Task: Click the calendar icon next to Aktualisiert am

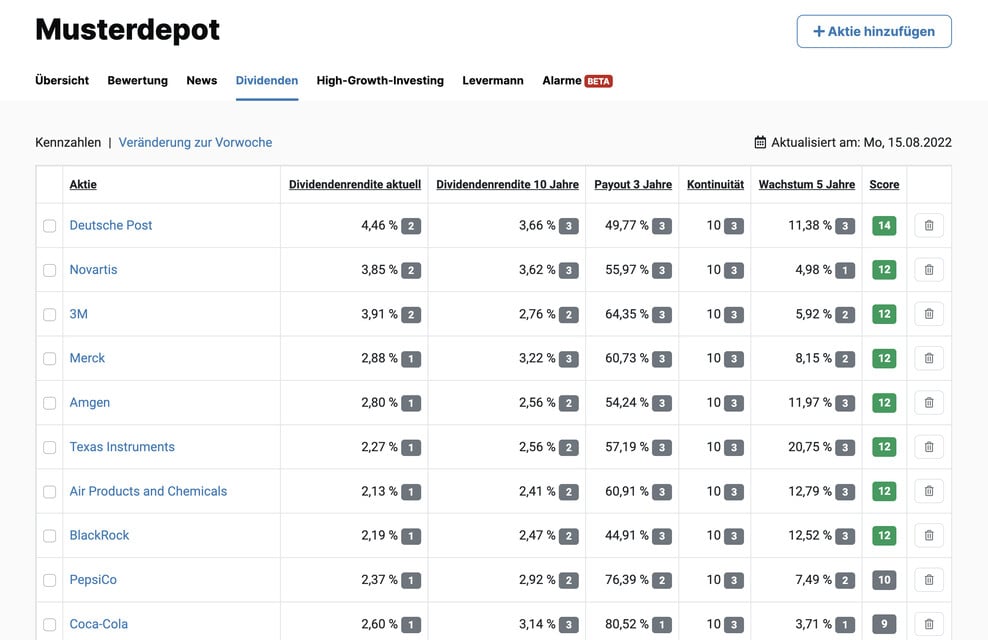Action: 760,142
